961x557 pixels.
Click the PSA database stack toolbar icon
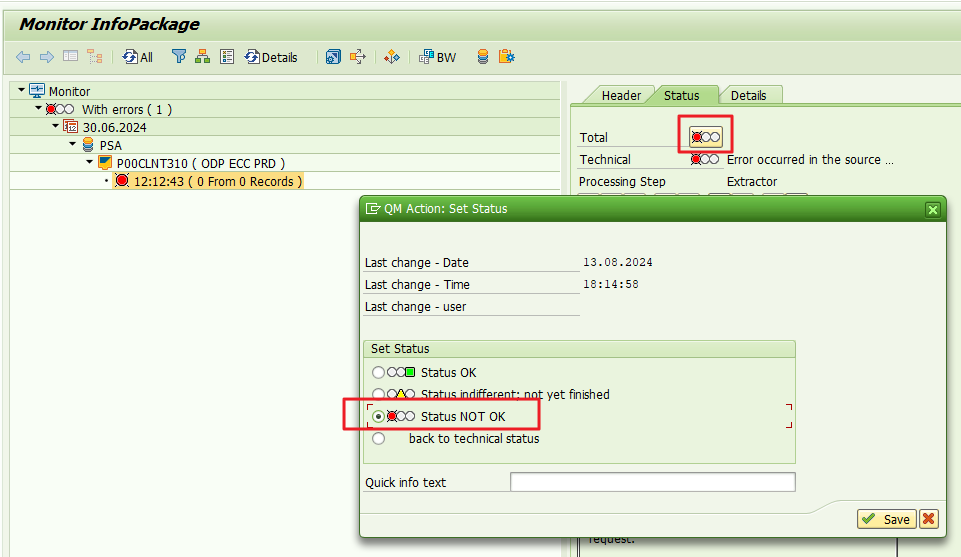[483, 57]
